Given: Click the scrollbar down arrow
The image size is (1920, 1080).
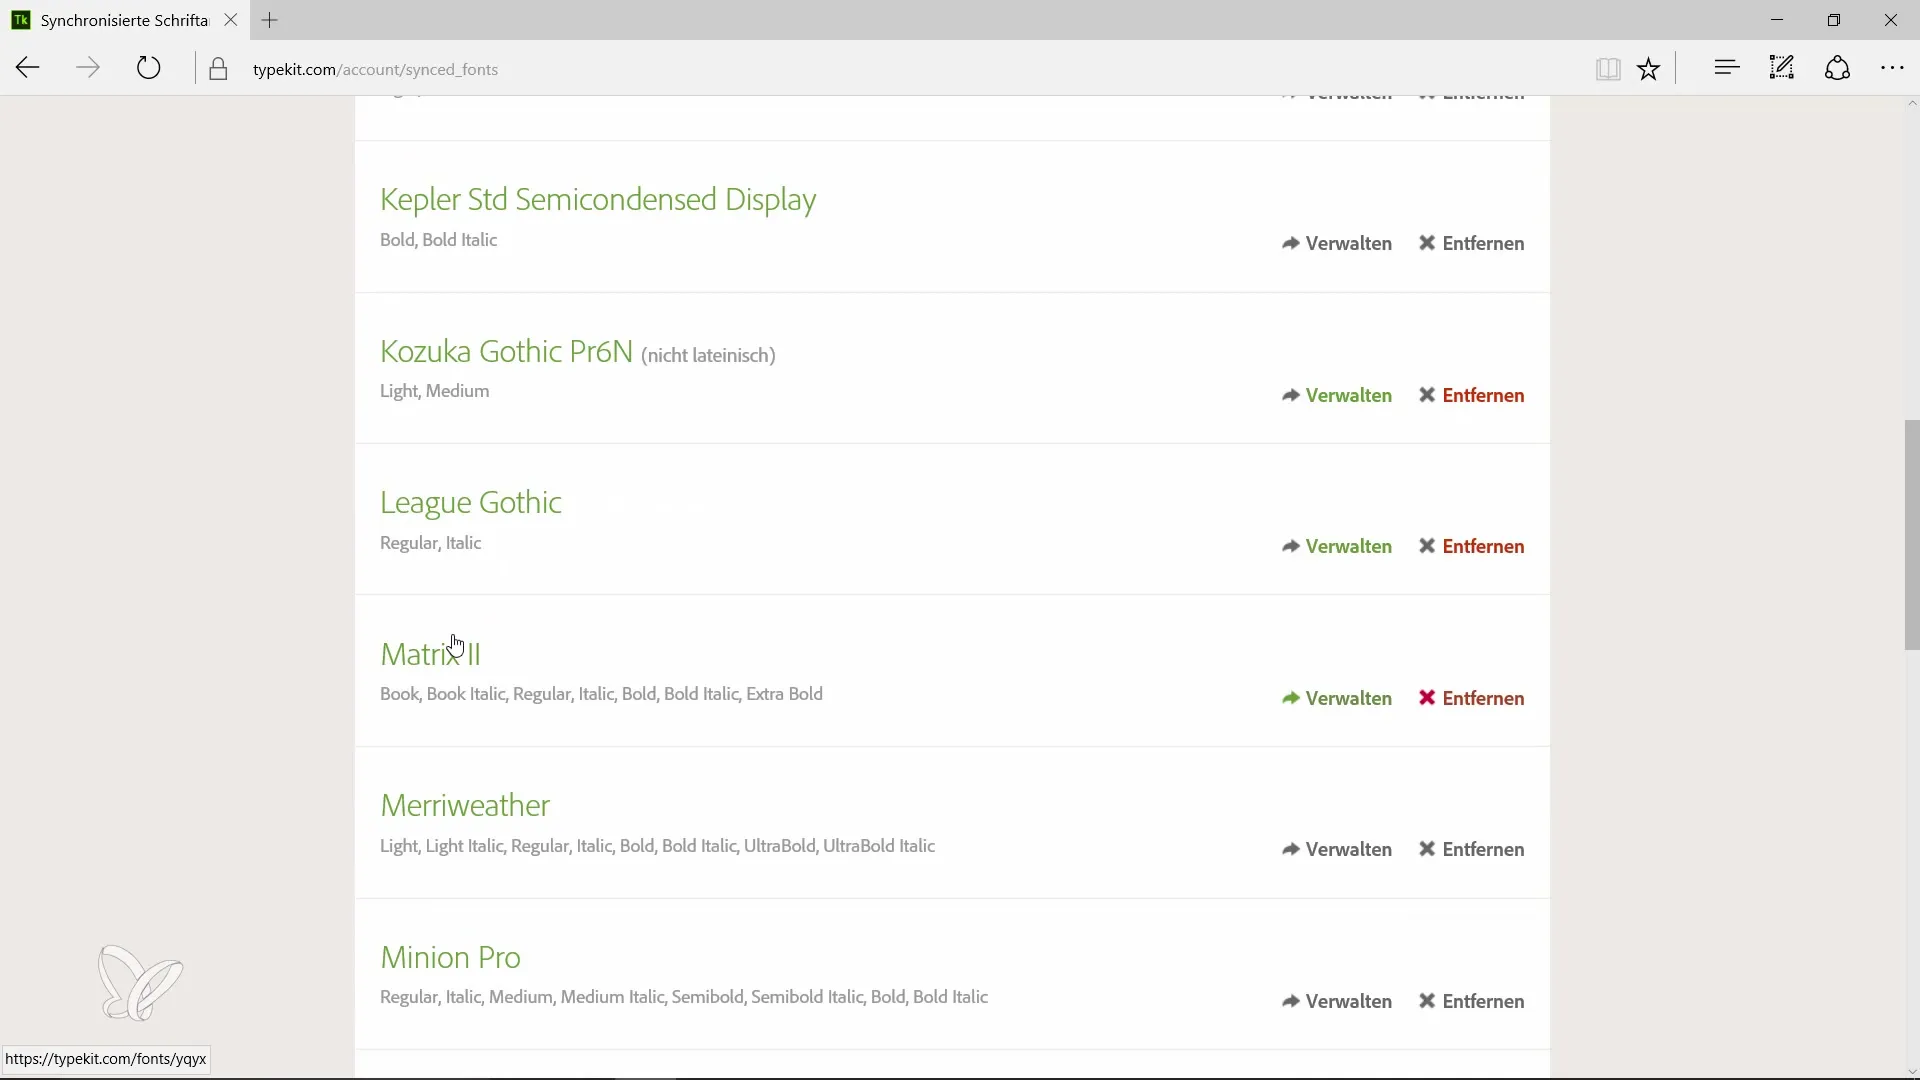Looking at the screenshot, I should (x=1912, y=1071).
